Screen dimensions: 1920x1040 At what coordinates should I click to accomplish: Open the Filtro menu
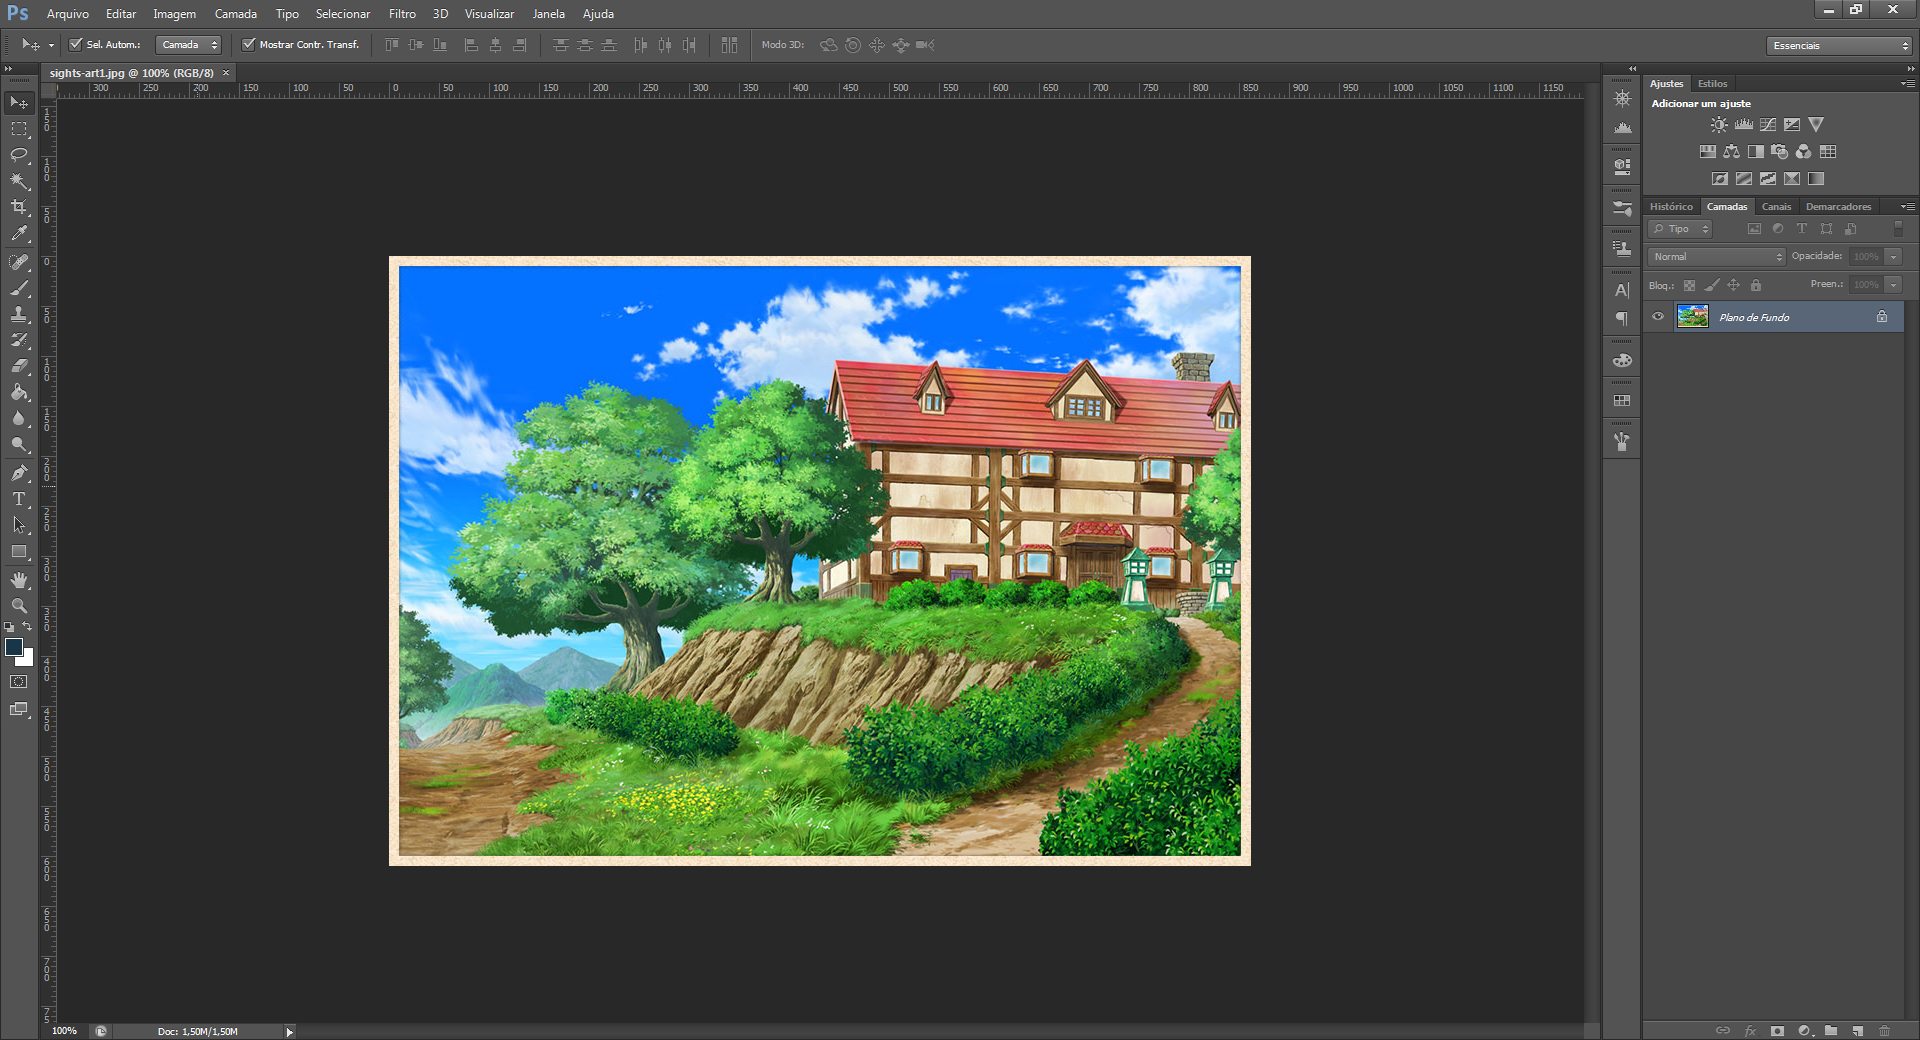coord(402,14)
